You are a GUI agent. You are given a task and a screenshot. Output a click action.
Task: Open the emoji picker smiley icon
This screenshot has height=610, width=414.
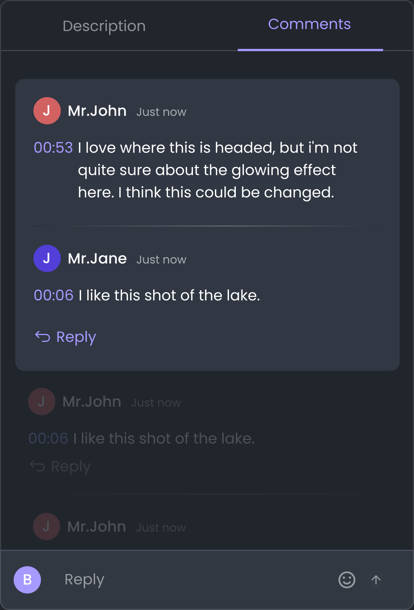[x=346, y=580]
